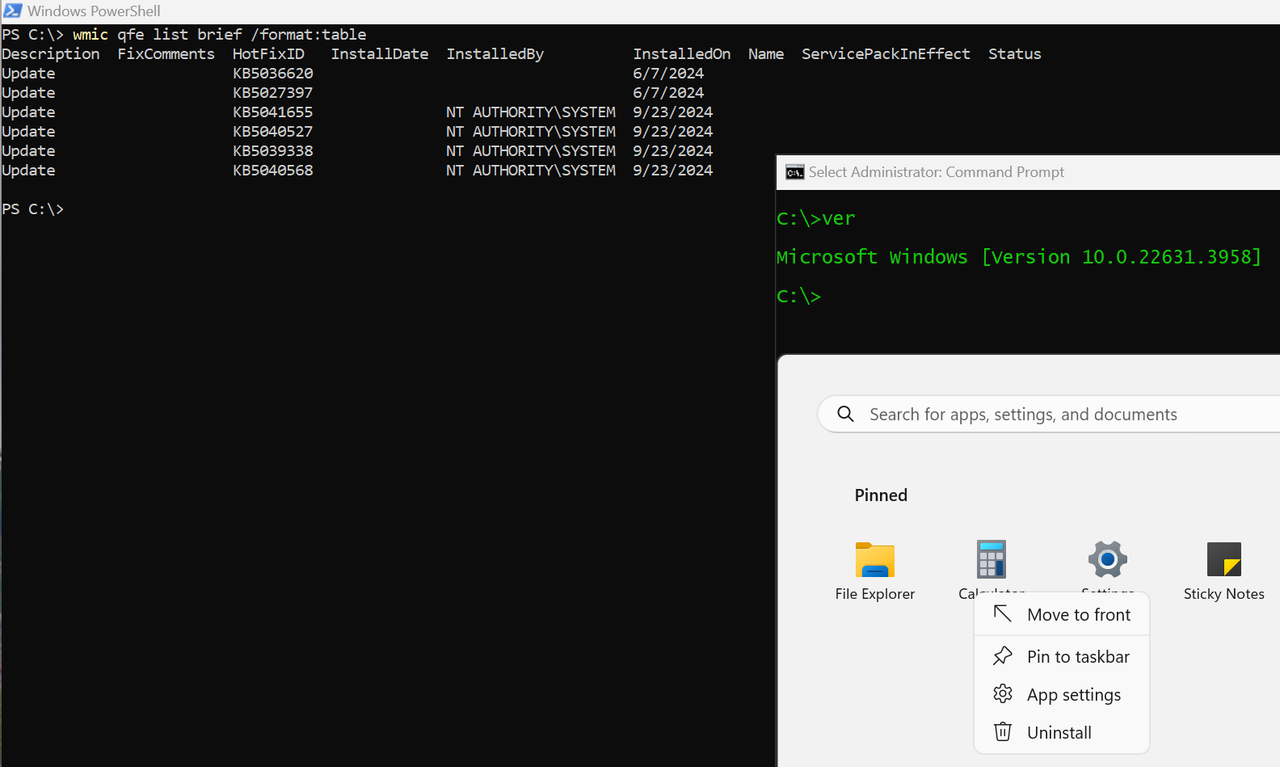Image resolution: width=1280 pixels, height=767 pixels.
Task: Open the Settings gear pinned icon
Action: click(1107, 560)
